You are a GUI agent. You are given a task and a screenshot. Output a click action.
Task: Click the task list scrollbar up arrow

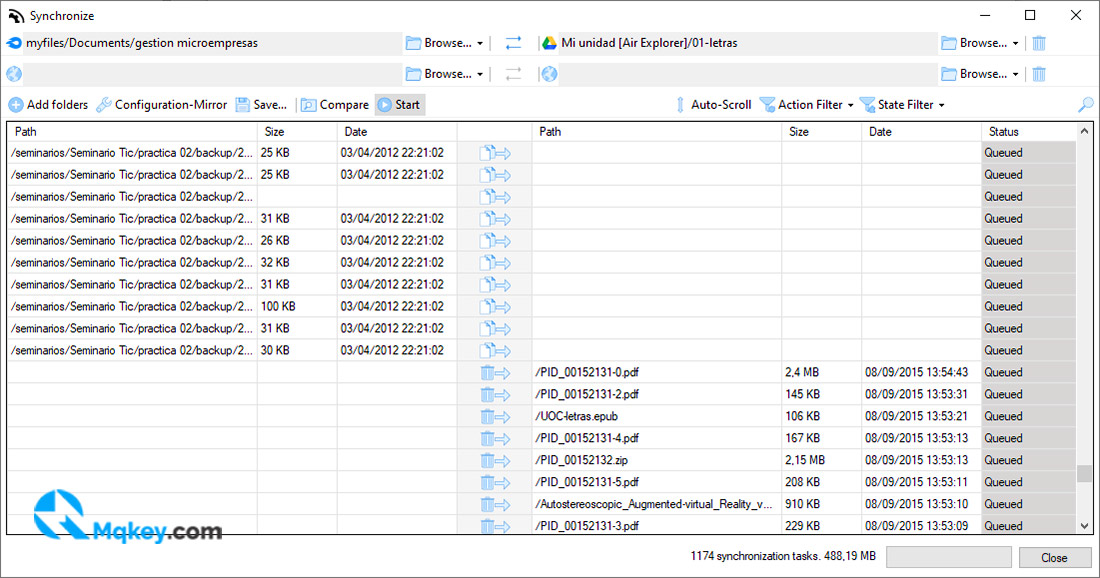(1085, 131)
